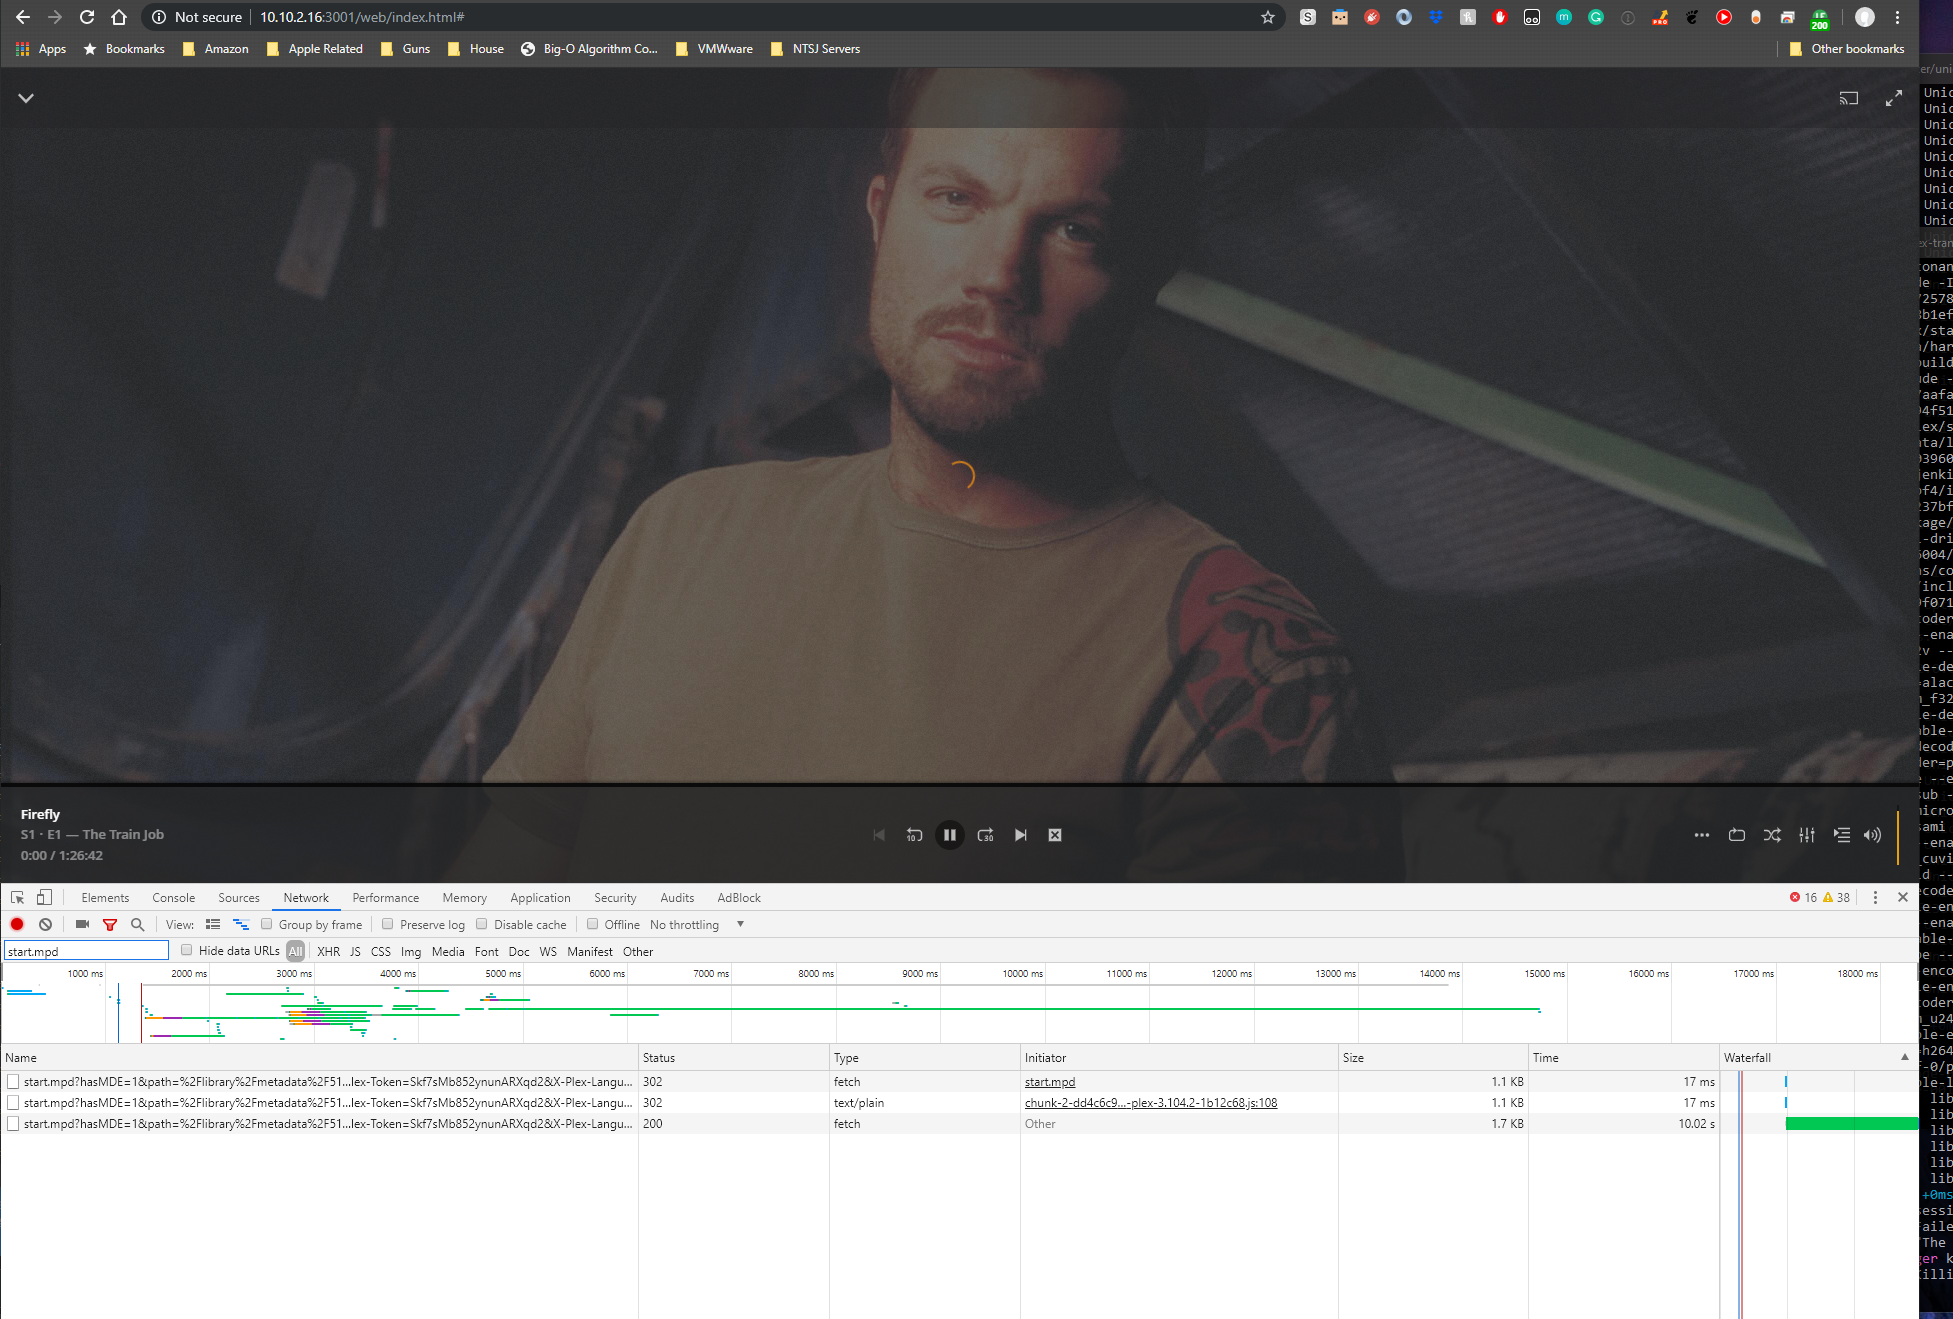Cast video to a device
Viewport: 1953px width, 1319px height.
(x=1849, y=98)
